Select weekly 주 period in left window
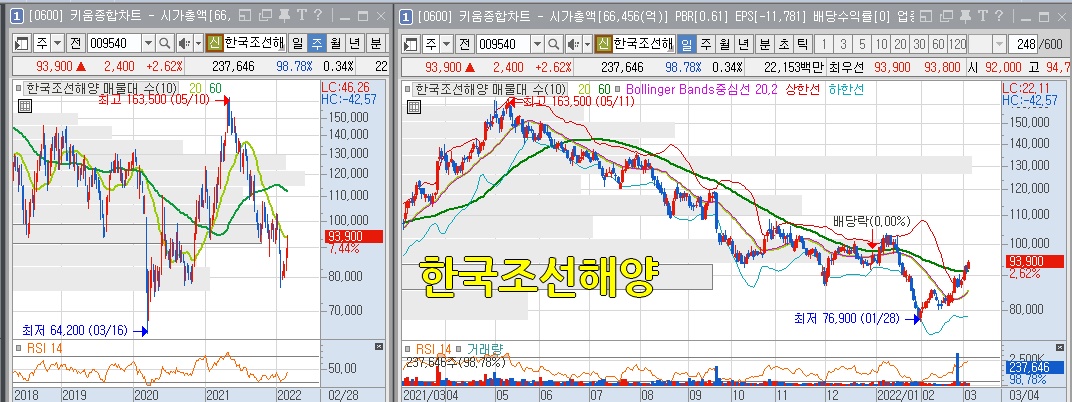This screenshot has height=402, width=1072. 317,44
